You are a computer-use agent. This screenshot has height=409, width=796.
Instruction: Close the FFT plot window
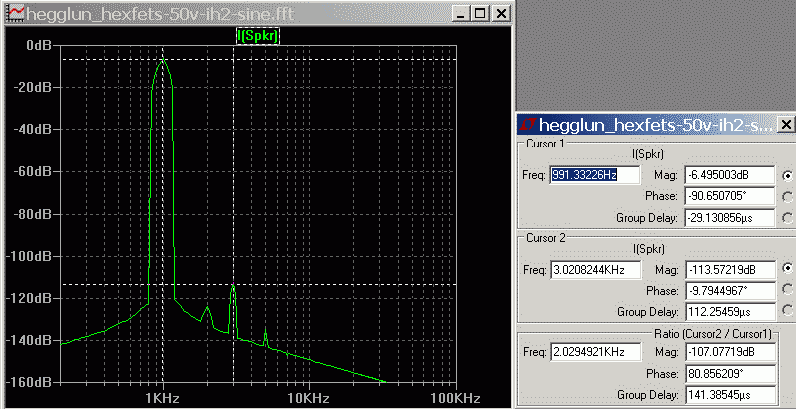click(x=501, y=14)
